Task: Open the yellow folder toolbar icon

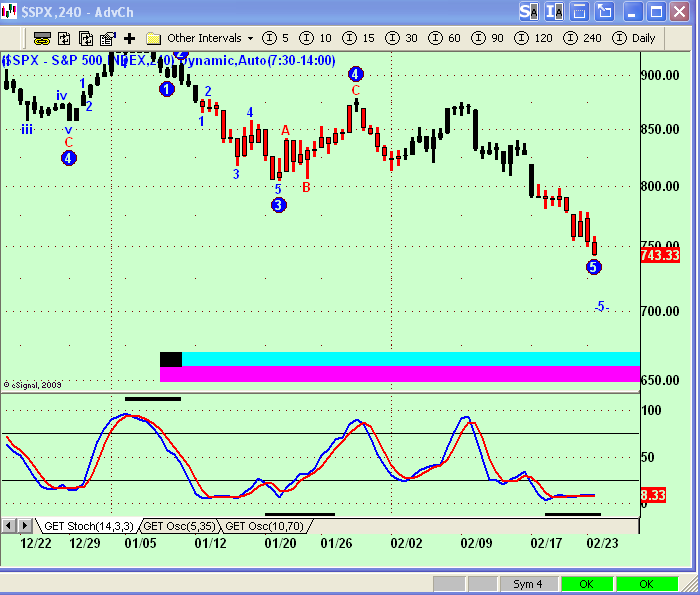Action: [153, 38]
